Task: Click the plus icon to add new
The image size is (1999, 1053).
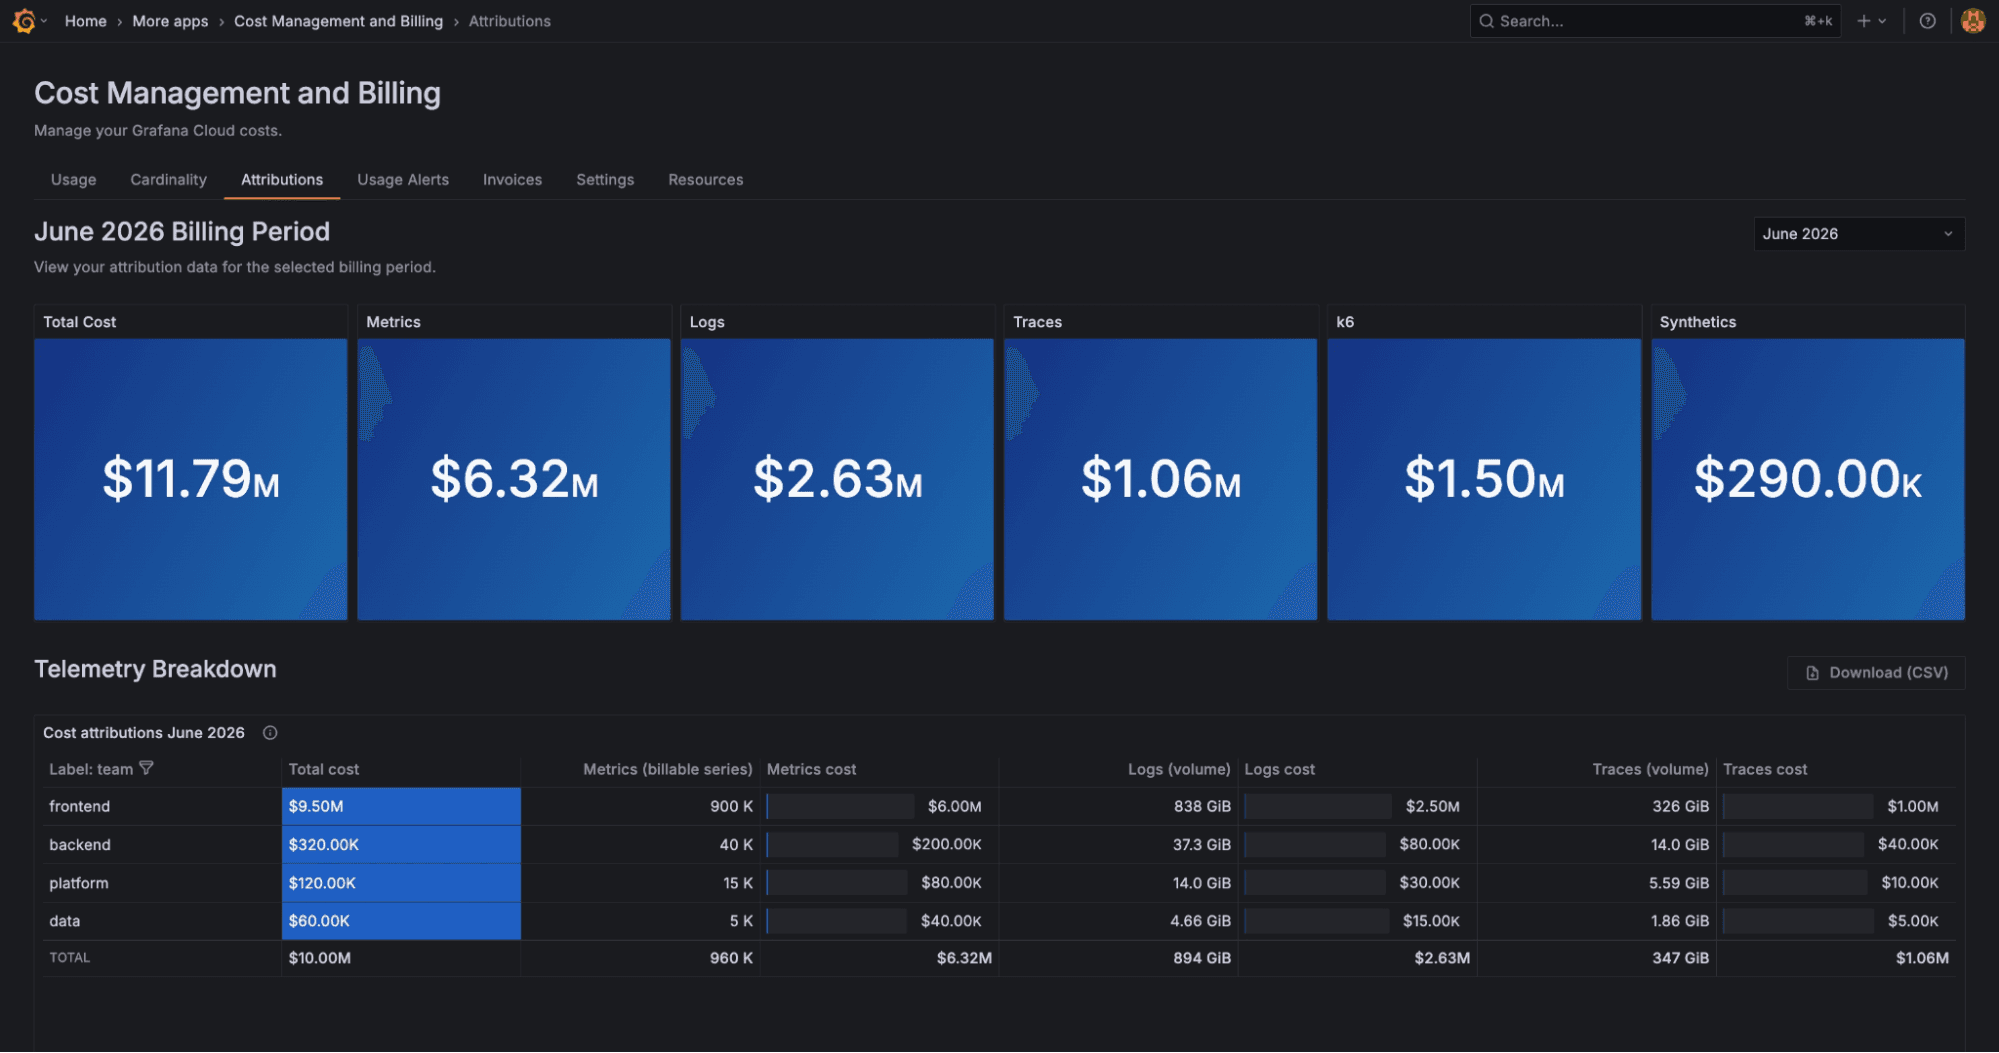Action: point(1863,21)
